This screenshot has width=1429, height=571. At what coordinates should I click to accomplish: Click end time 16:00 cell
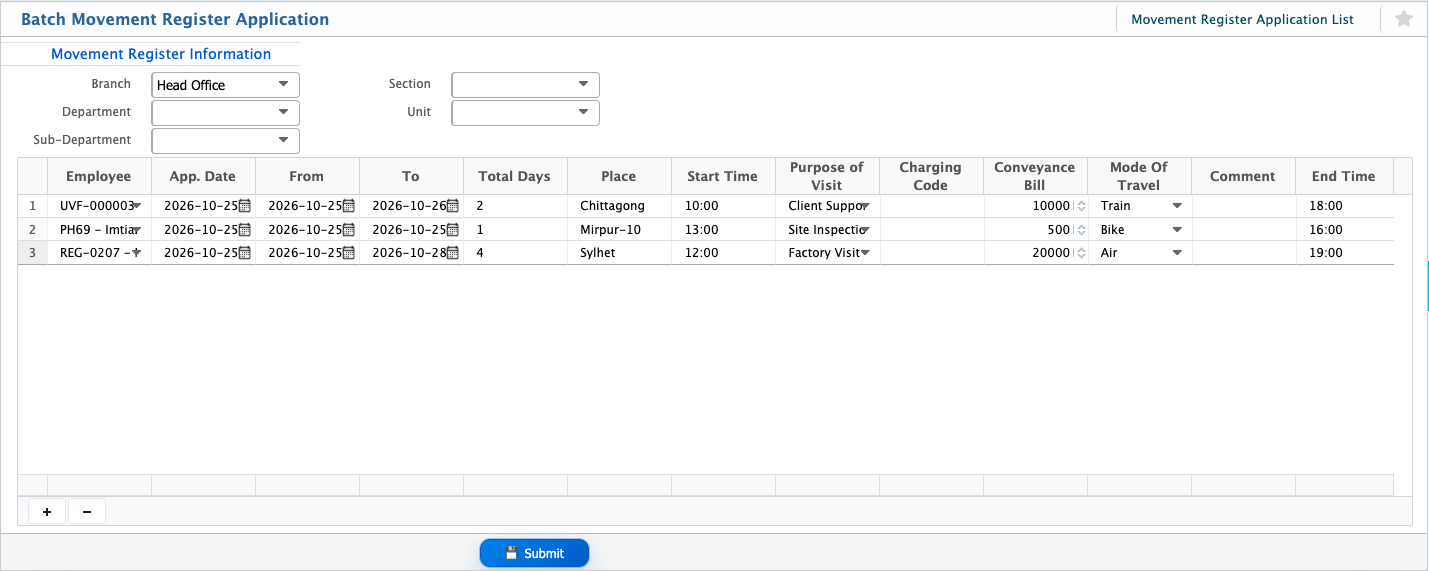1344,229
